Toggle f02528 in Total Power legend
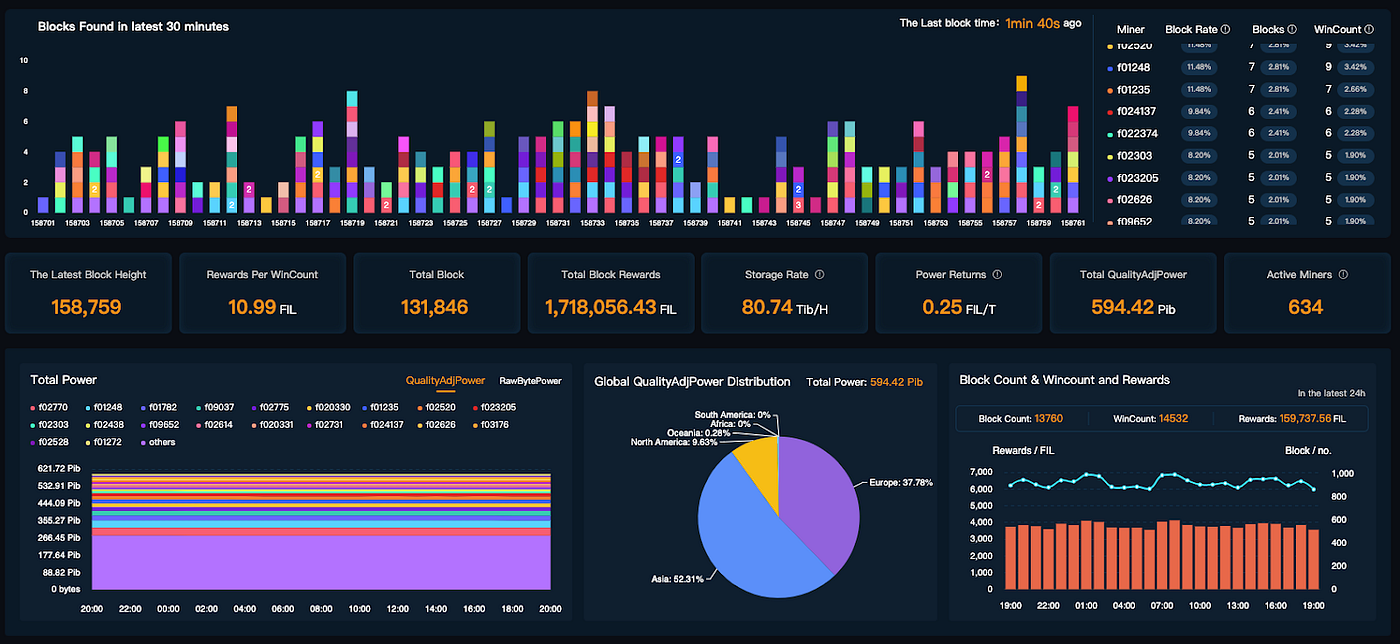Screen dimensions: 1400x644 tap(49, 441)
